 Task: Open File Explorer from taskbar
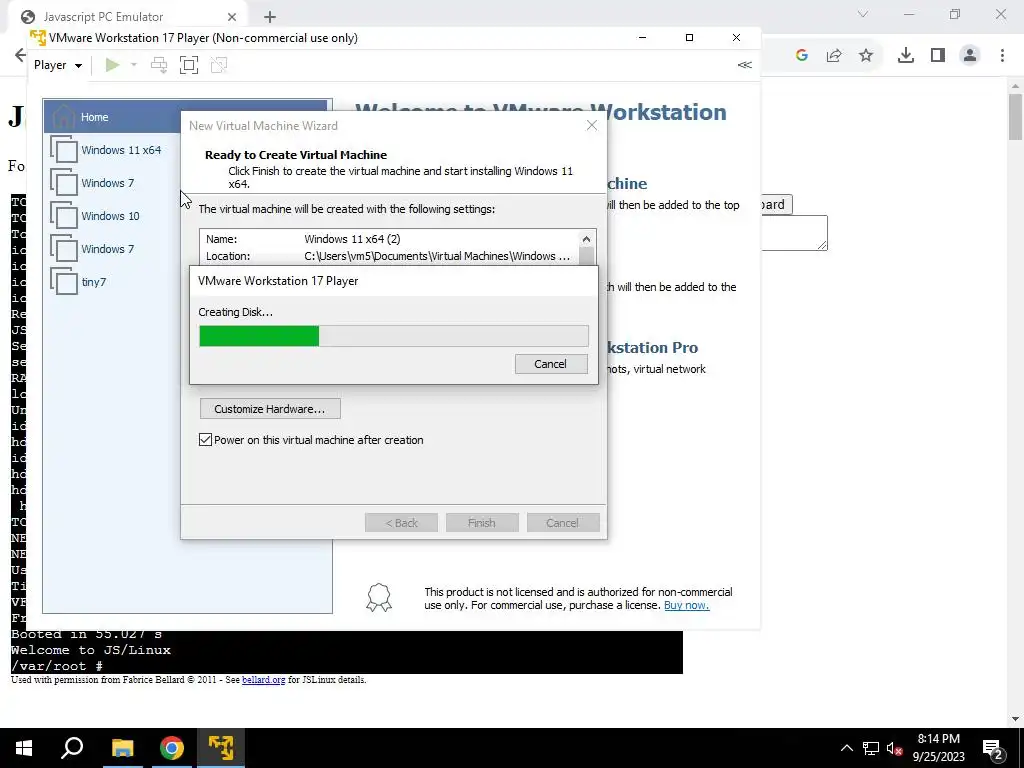click(122, 748)
